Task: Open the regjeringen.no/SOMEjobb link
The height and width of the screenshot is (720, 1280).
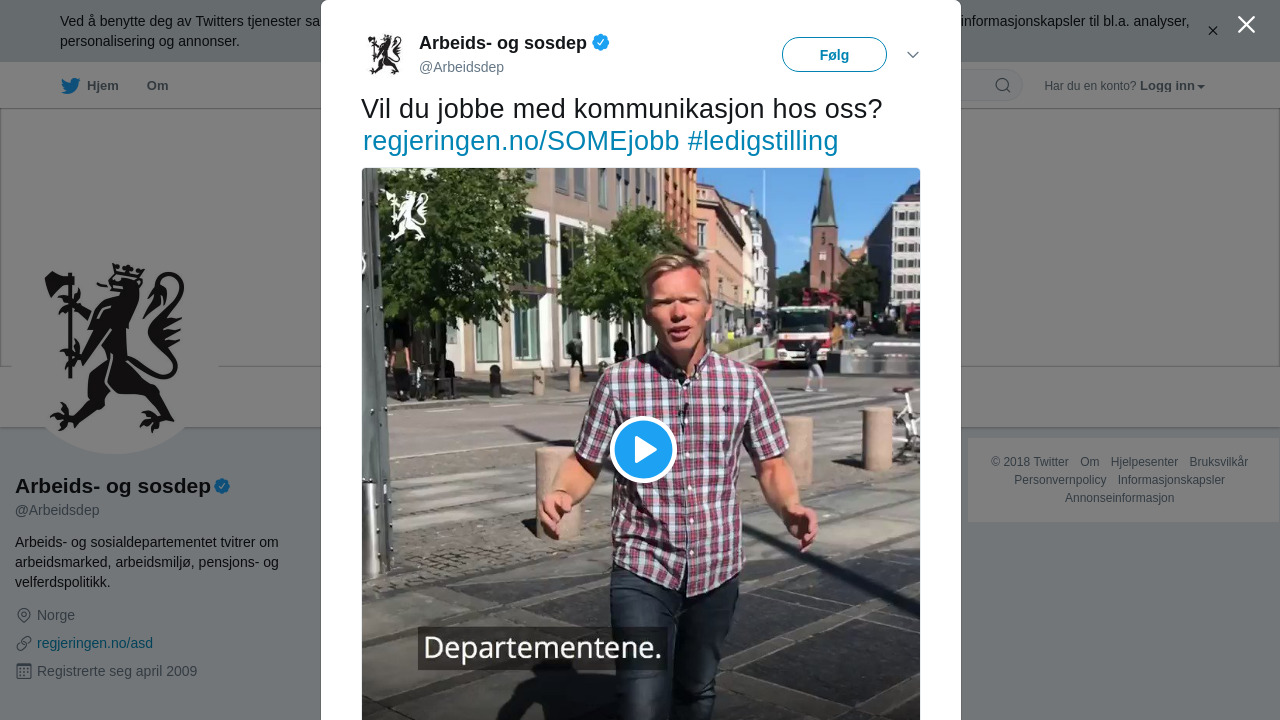Action: point(521,141)
